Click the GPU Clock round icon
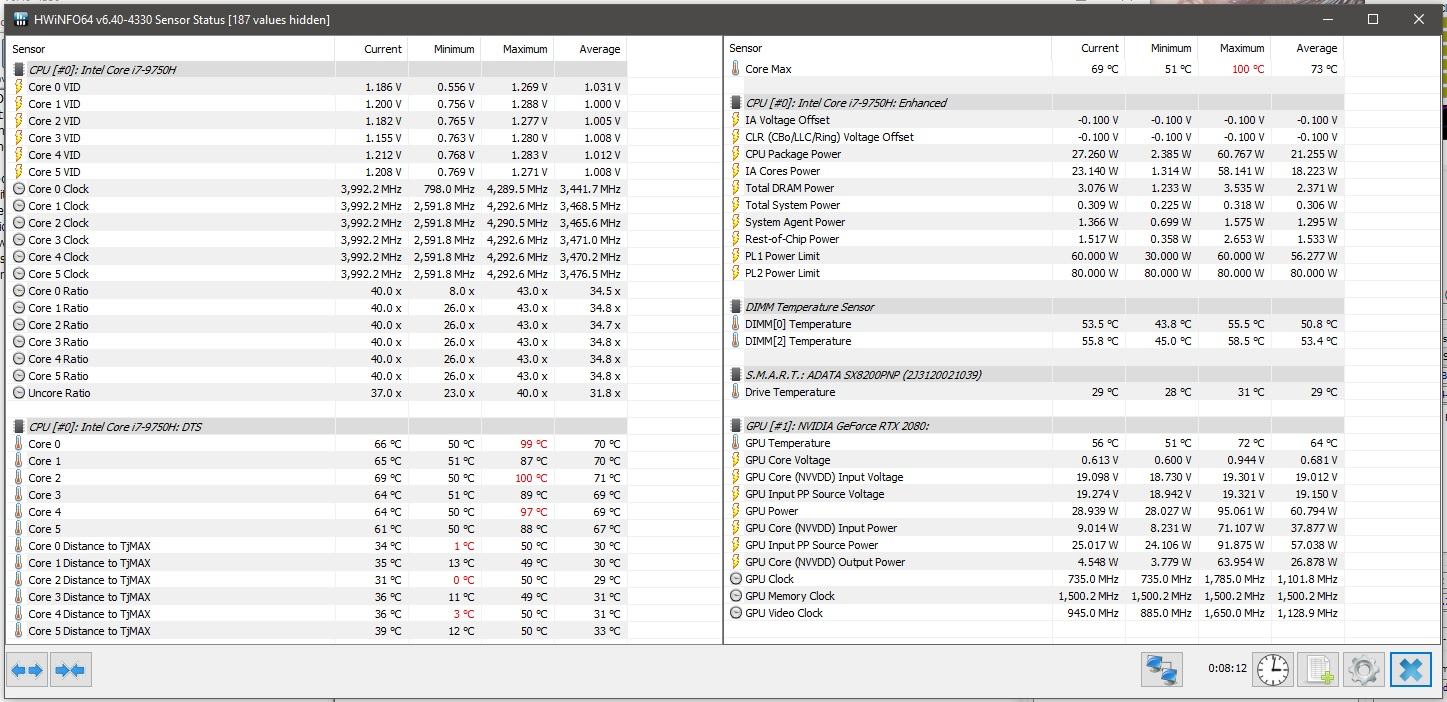The width and height of the screenshot is (1447, 702). tap(735, 579)
